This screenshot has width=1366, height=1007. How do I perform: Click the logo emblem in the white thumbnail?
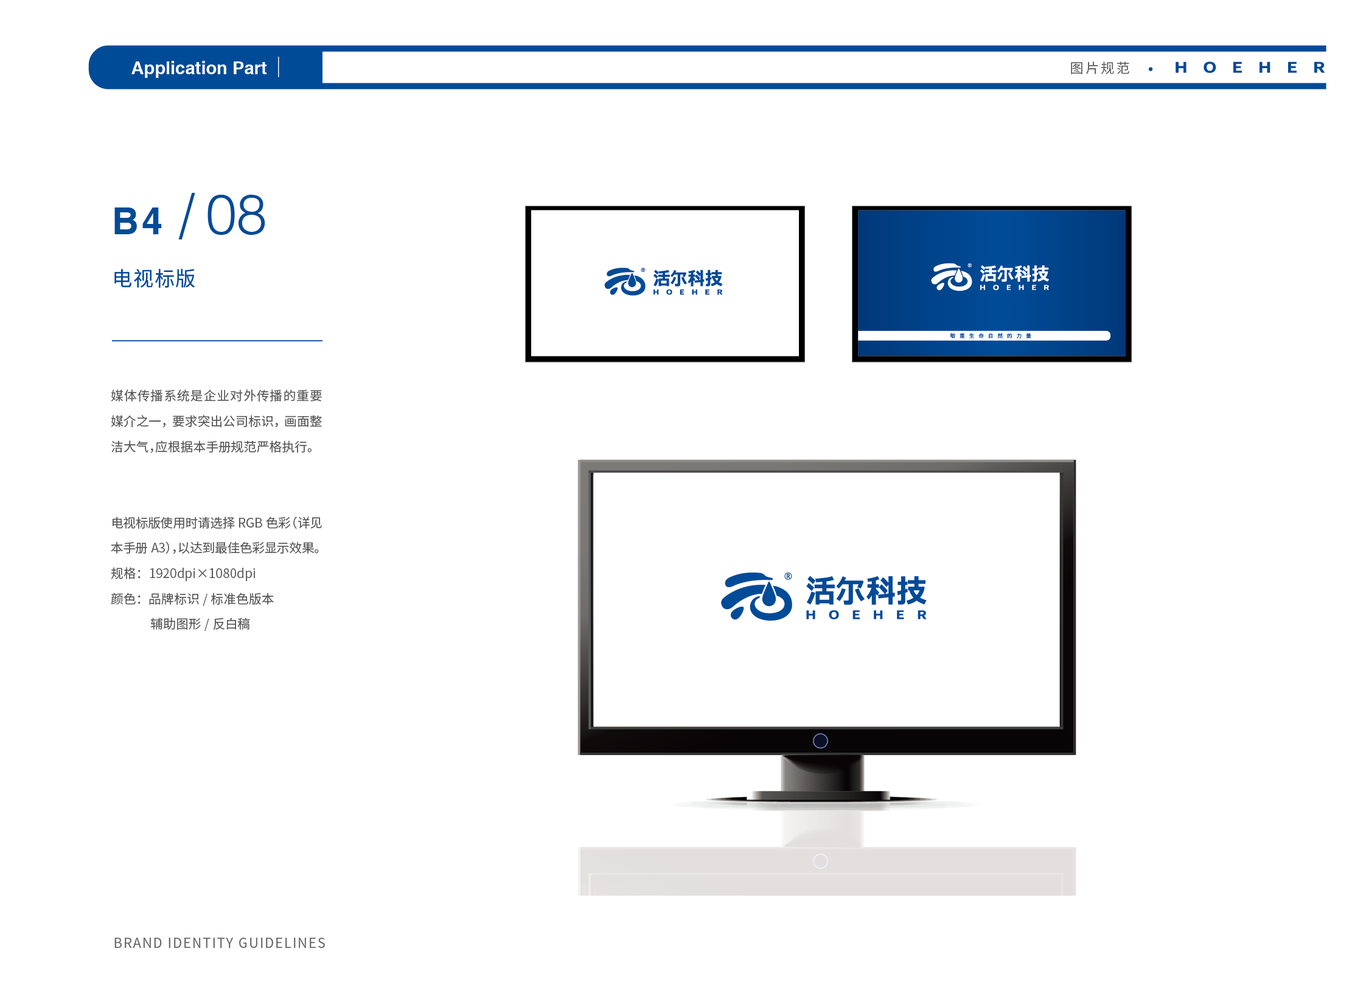(625, 282)
